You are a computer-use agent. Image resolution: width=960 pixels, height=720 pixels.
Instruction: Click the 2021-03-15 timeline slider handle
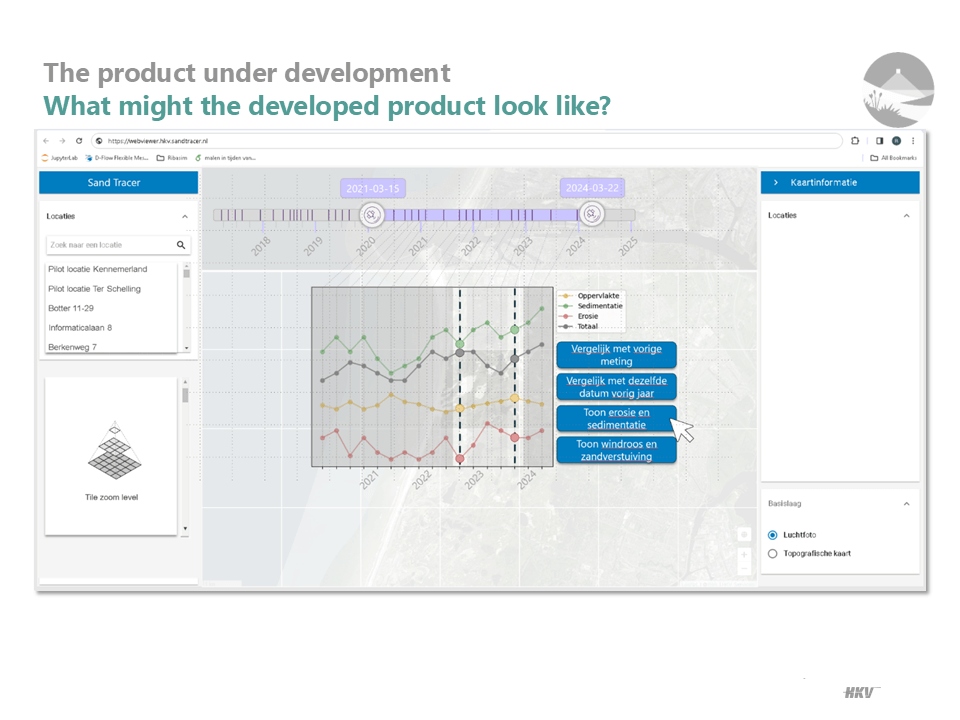(372, 214)
